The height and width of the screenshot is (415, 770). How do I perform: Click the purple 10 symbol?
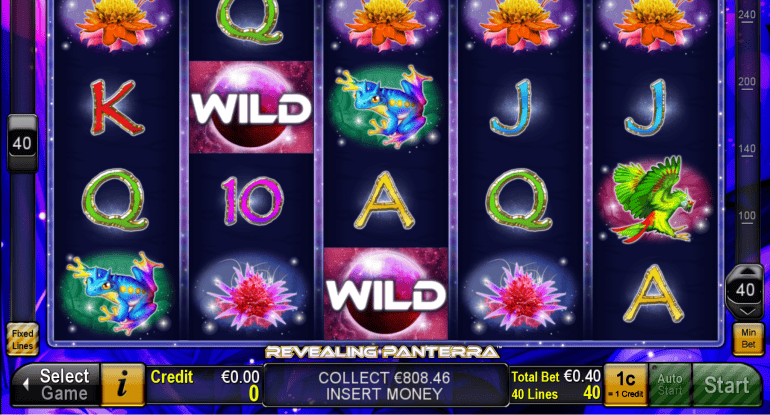(x=251, y=200)
